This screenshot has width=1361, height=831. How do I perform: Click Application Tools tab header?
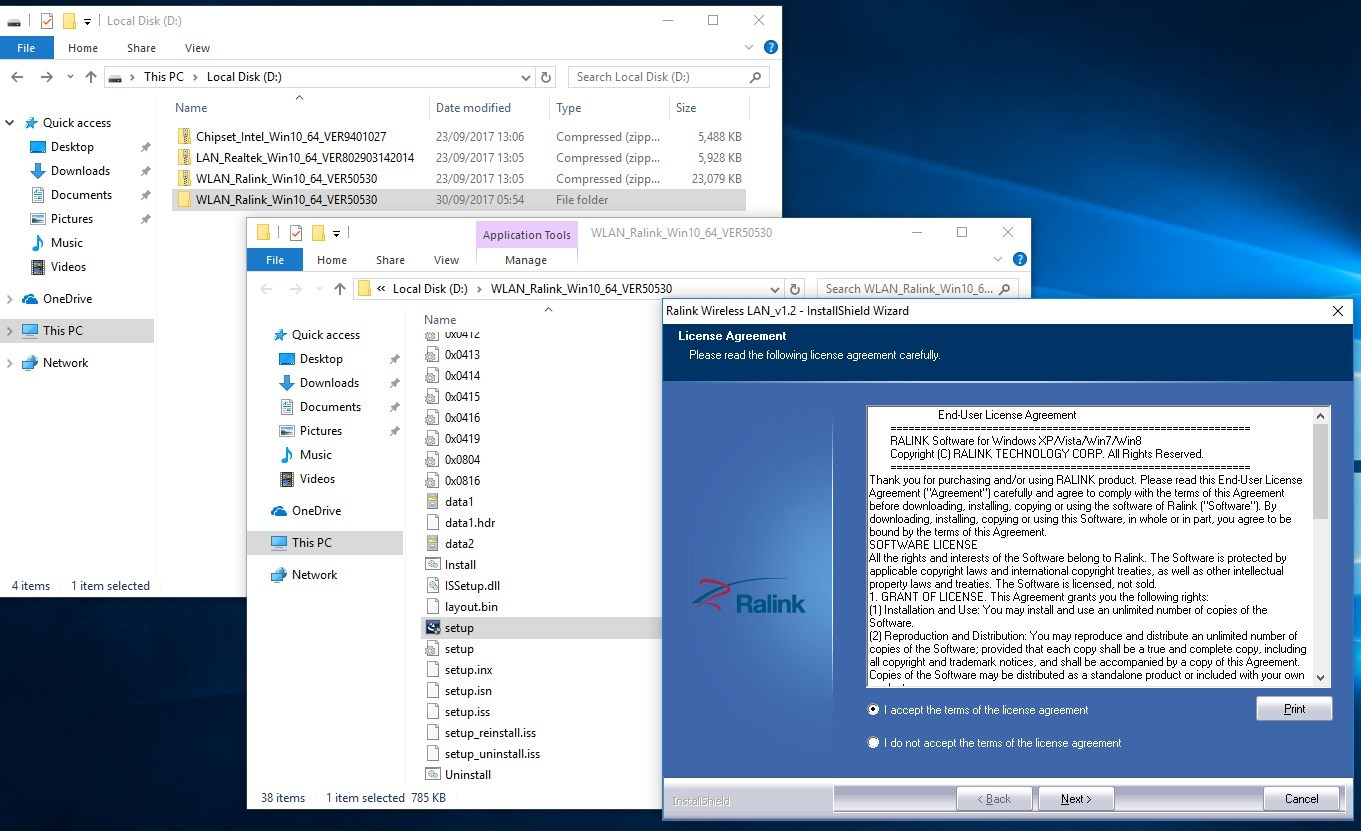[x=527, y=235]
